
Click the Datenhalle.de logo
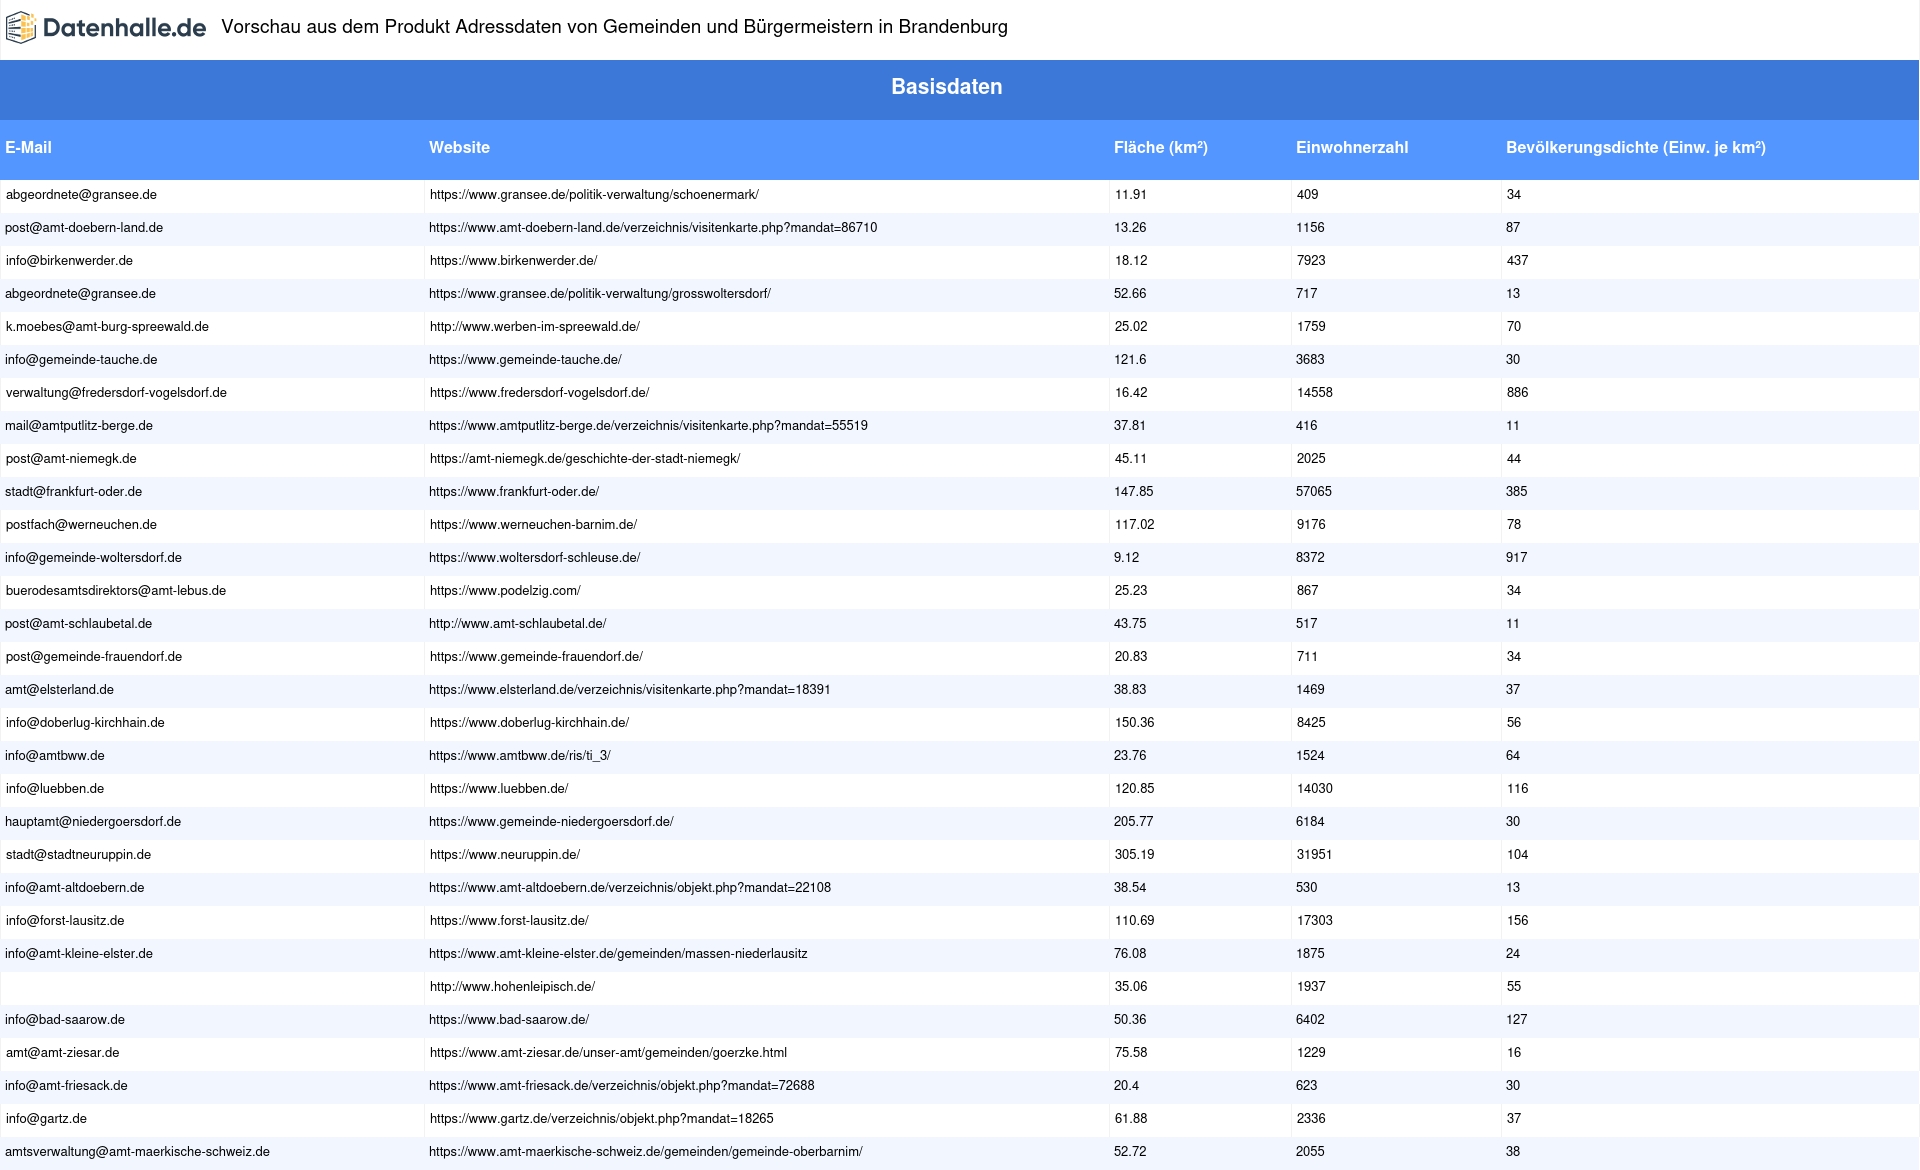(x=106, y=28)
